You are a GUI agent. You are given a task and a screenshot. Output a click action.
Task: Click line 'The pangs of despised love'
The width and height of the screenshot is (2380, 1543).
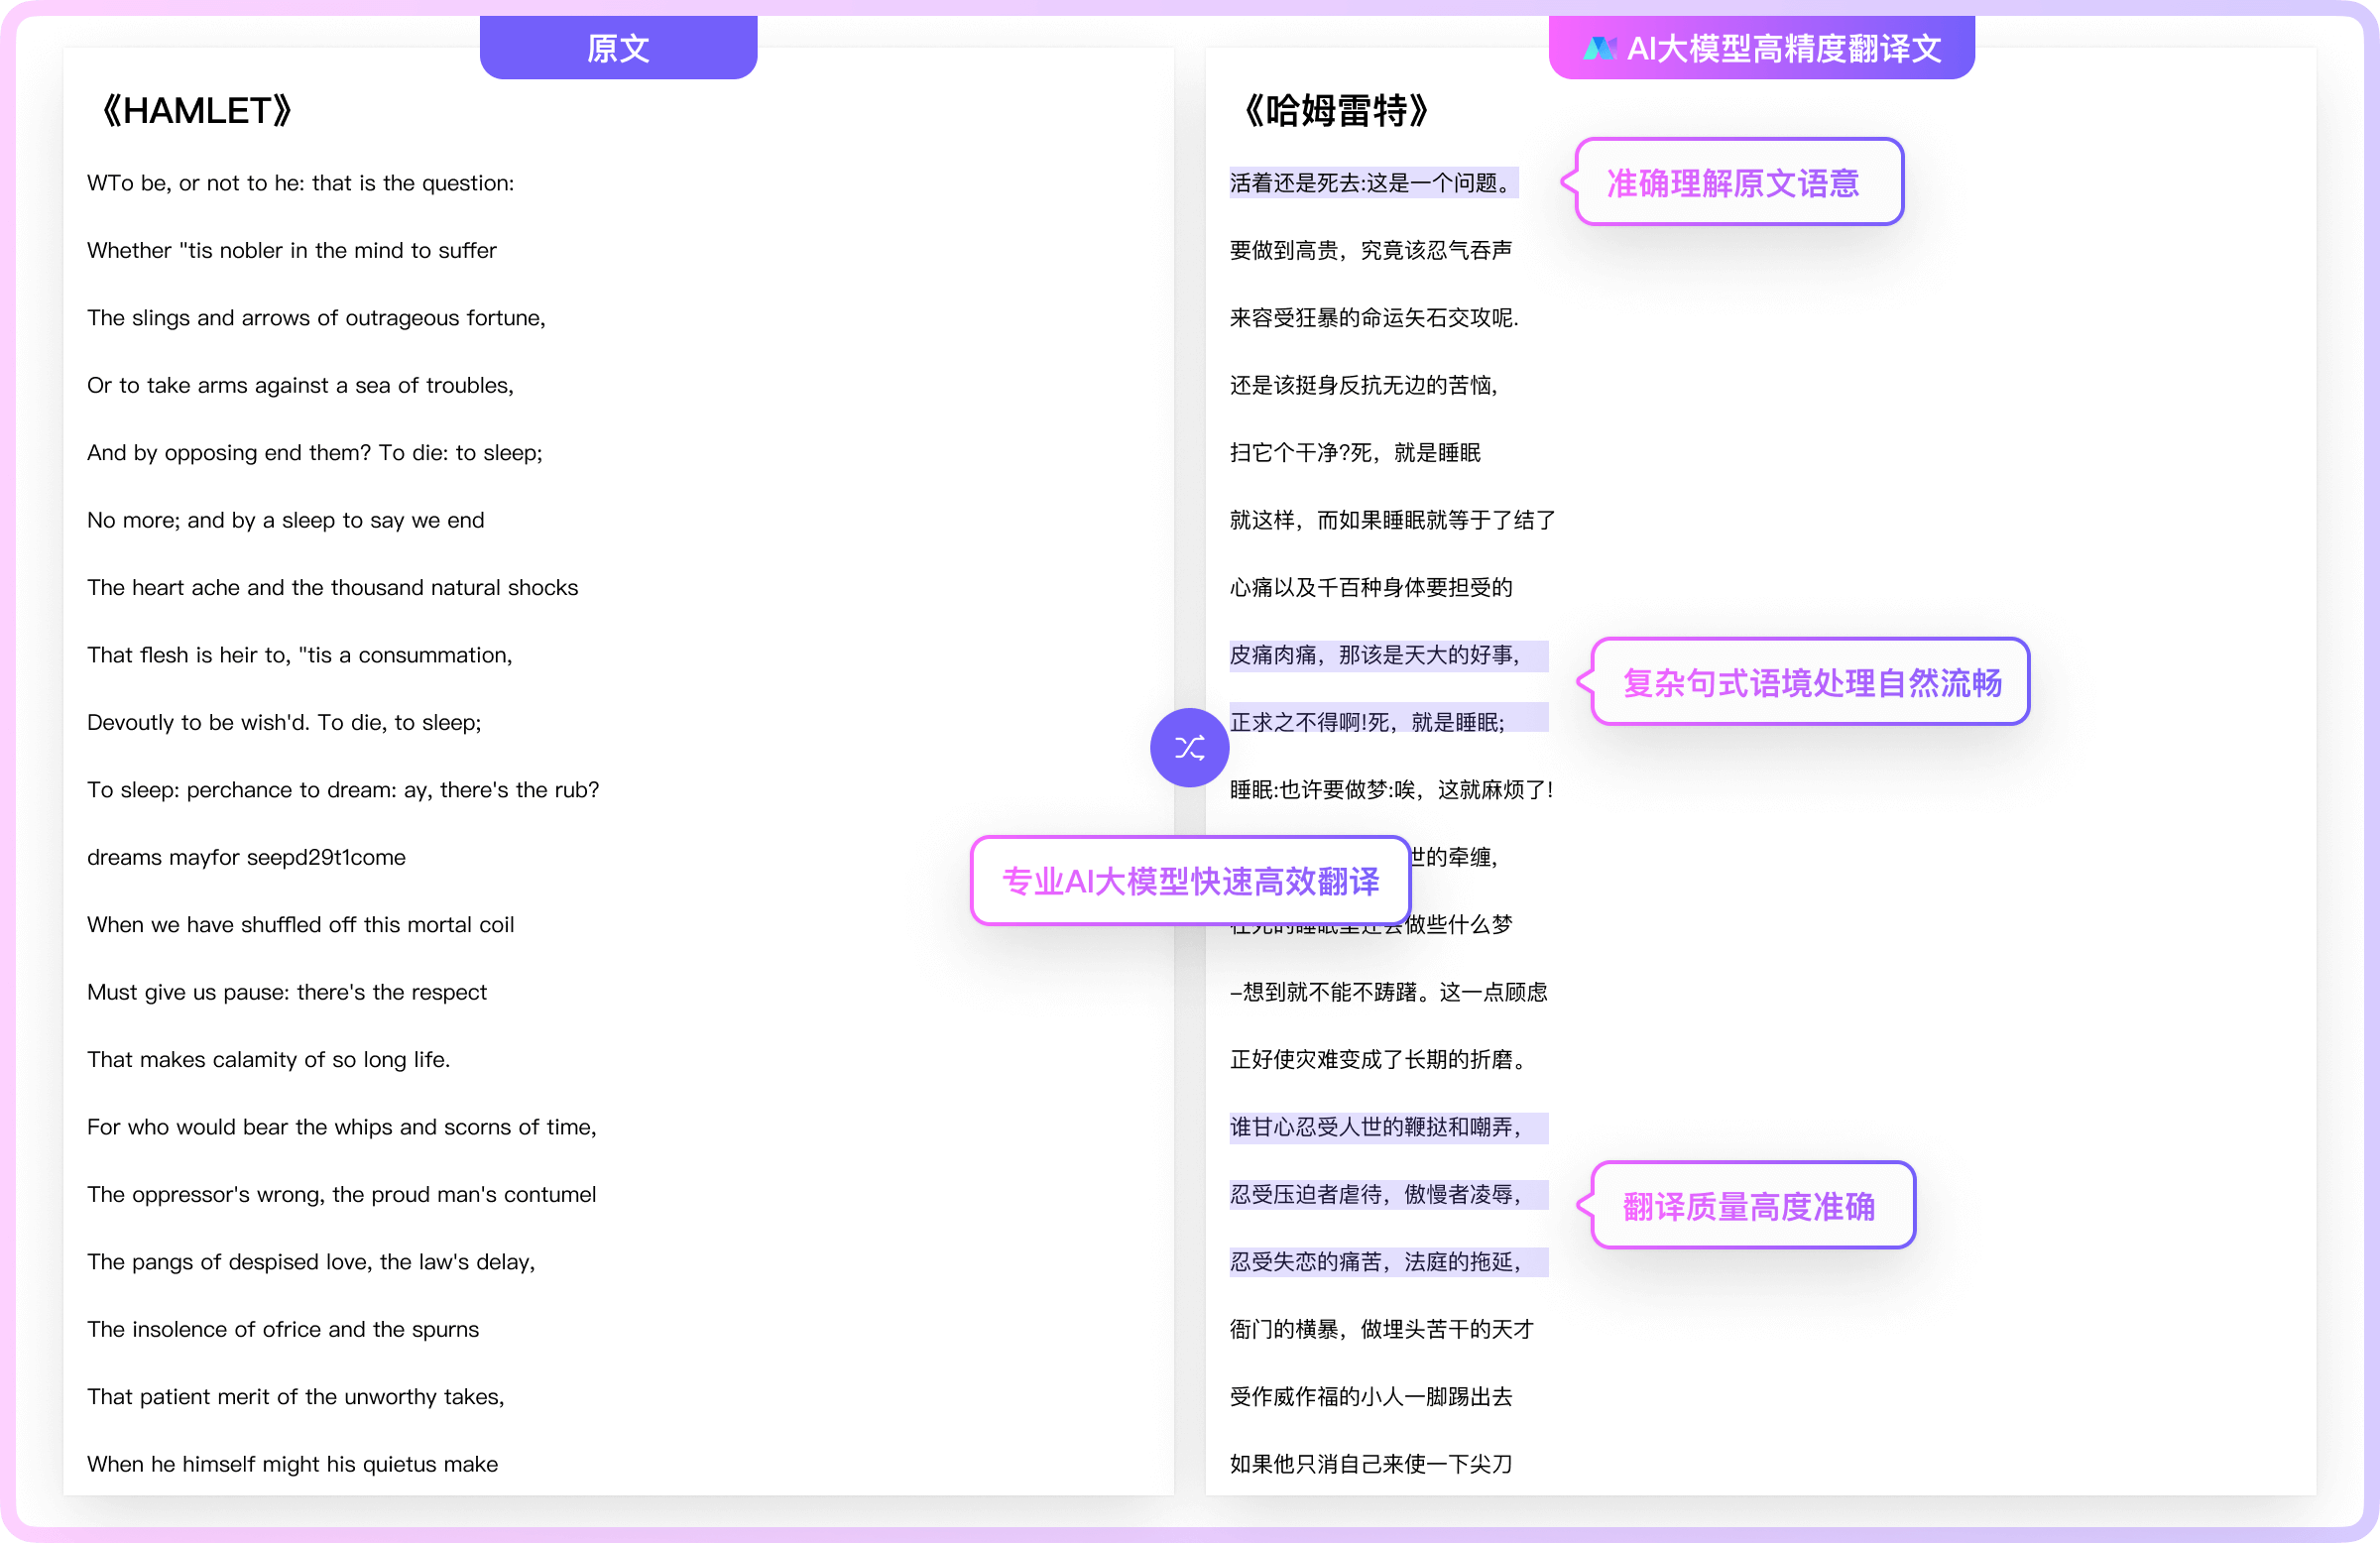311,1262
